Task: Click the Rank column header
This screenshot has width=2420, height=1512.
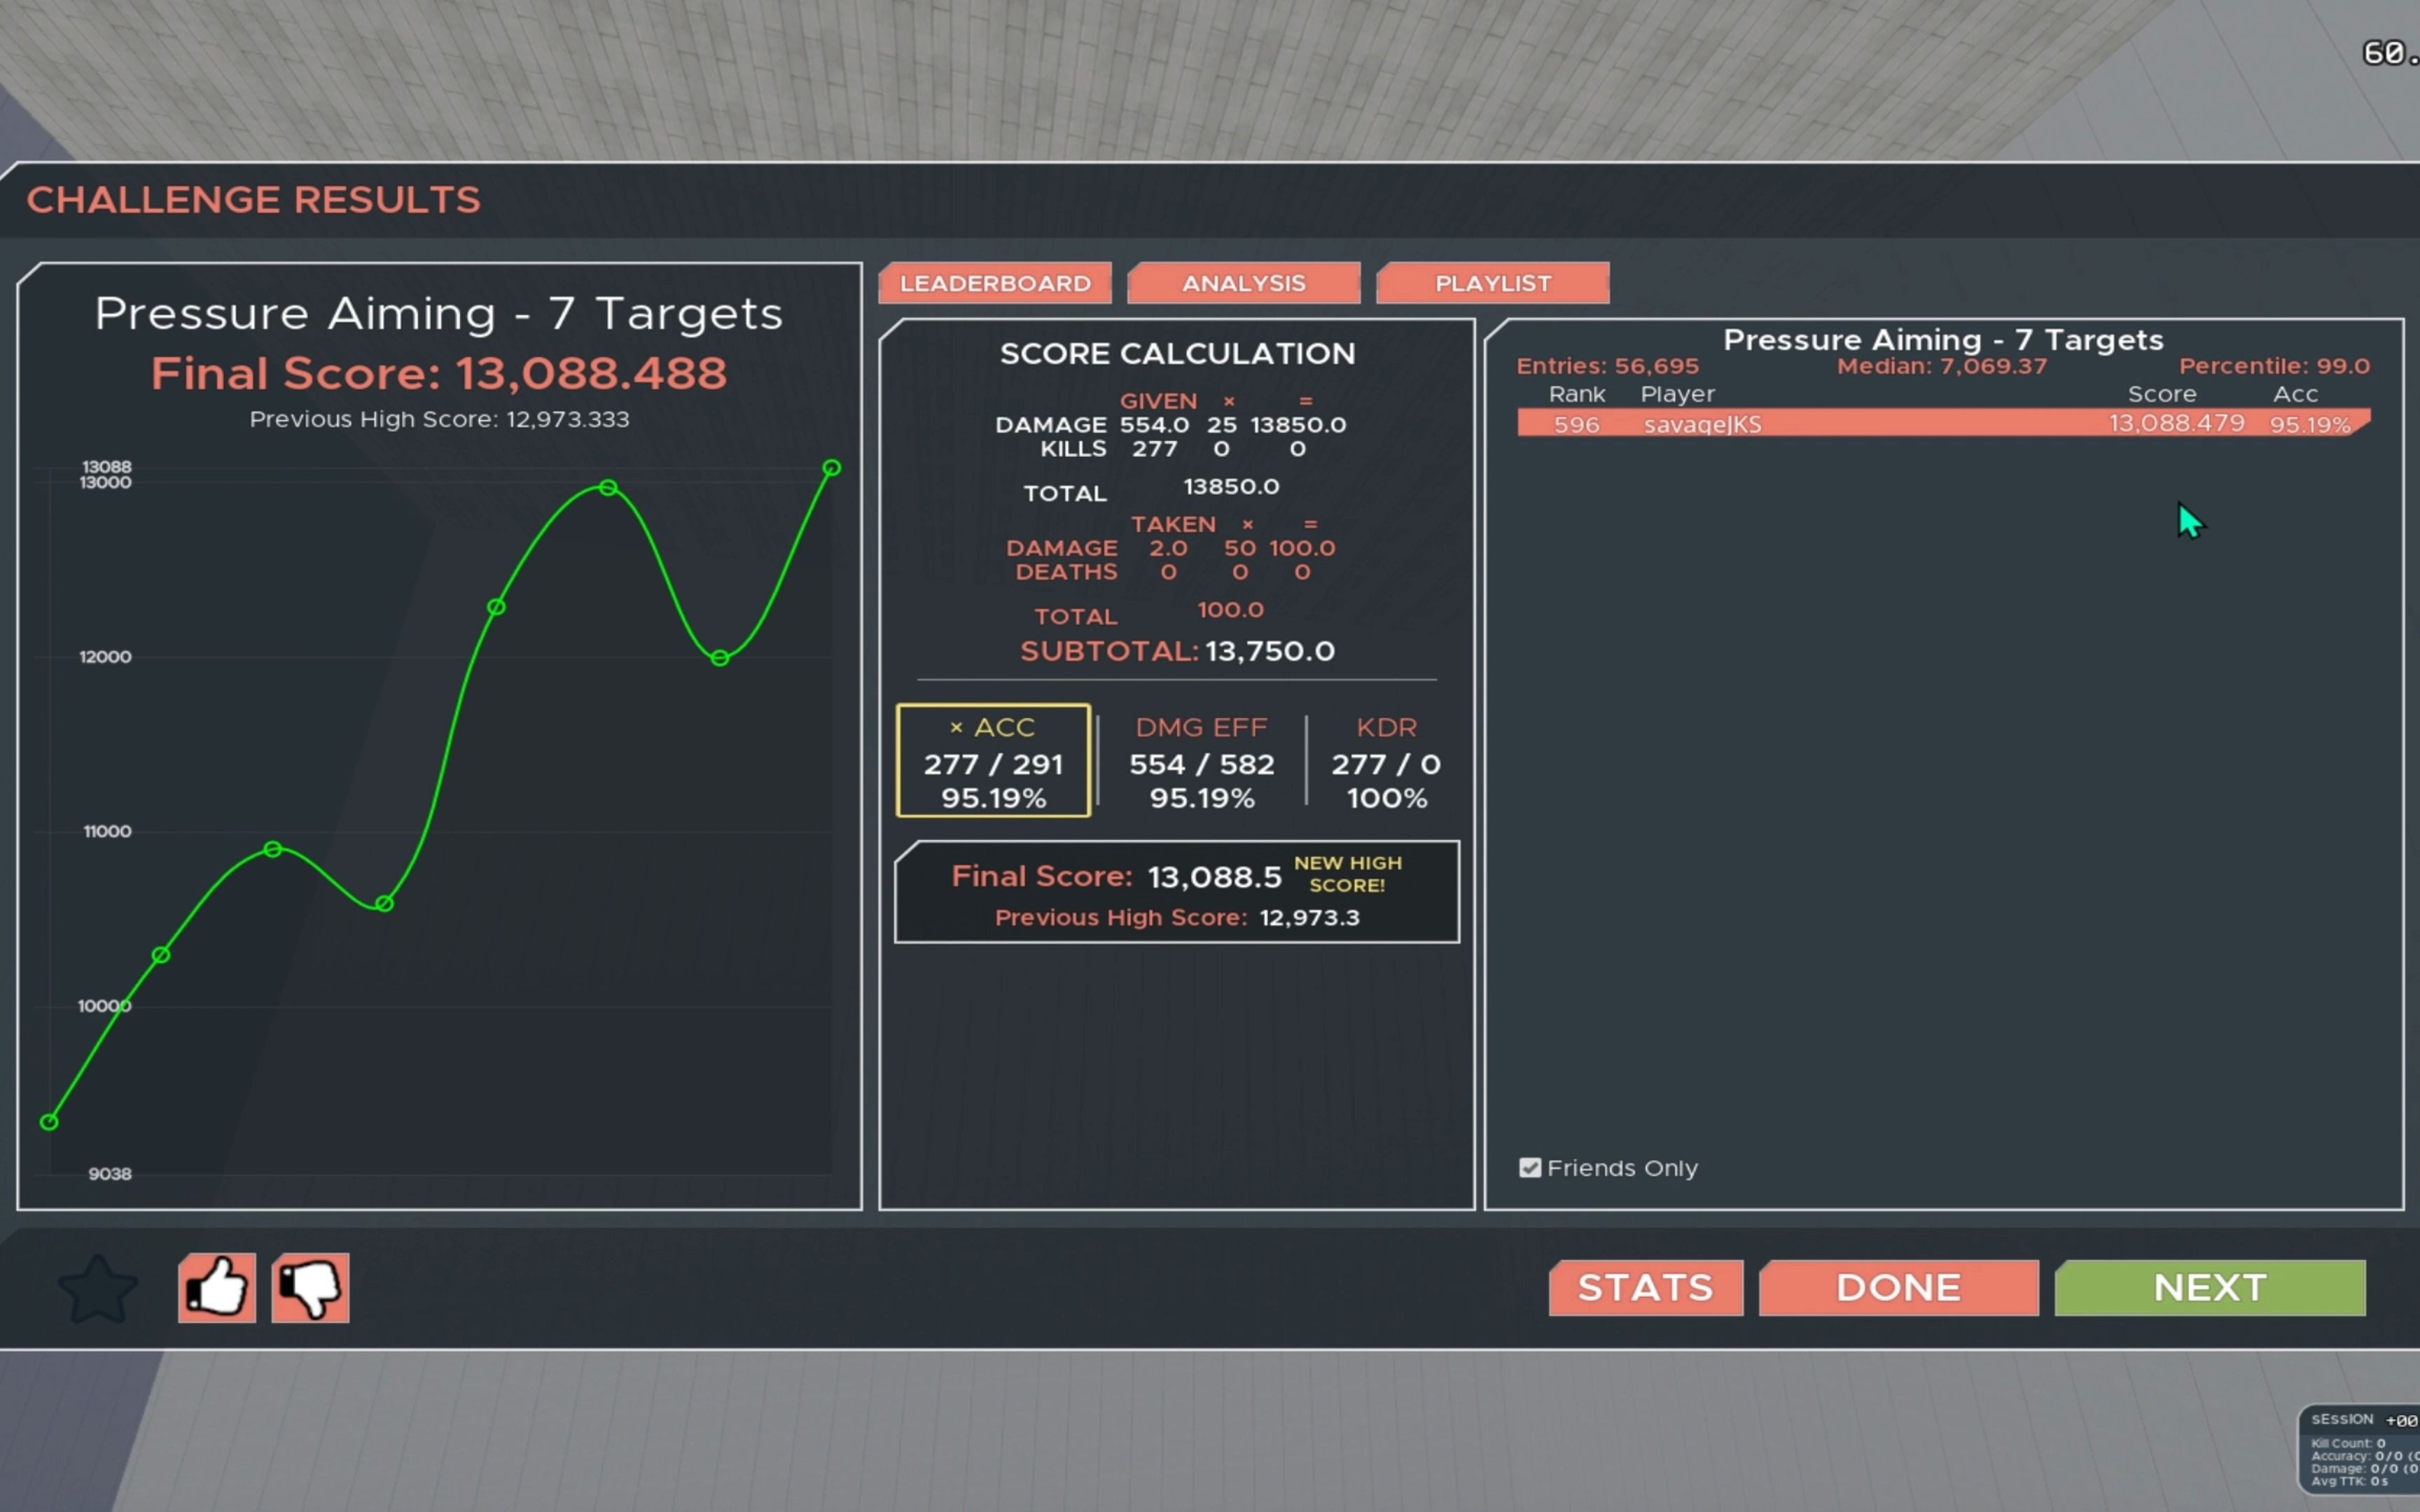Action: pos(1577,394)
